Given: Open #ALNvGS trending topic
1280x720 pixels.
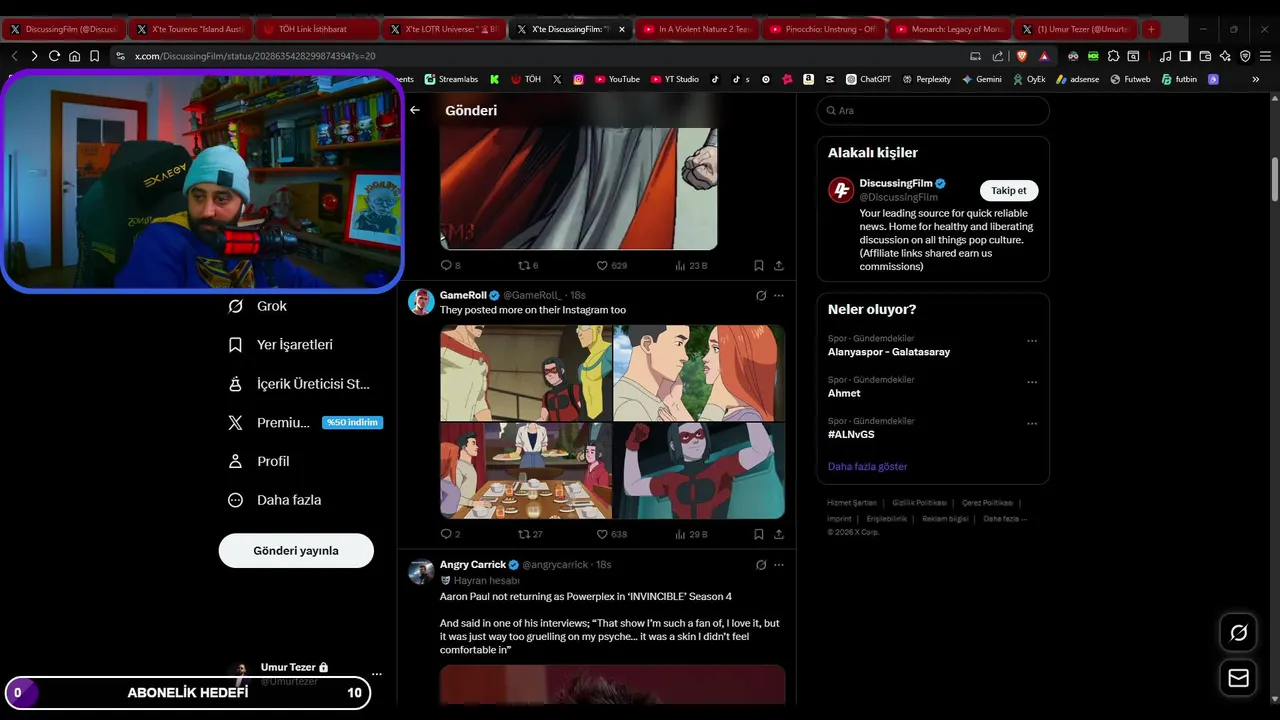Looking at the screenshot, I should click(x=851, y=434).
